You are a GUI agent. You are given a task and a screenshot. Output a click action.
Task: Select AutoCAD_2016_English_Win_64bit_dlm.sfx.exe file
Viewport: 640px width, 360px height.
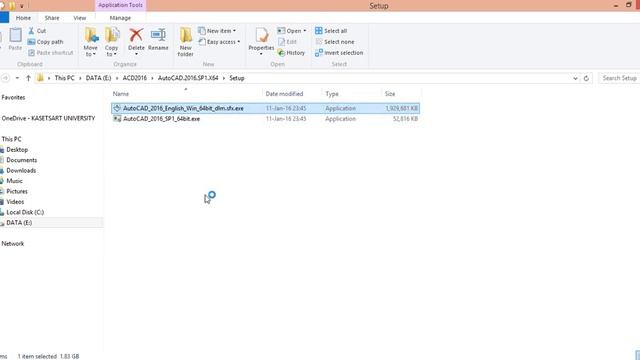265,108
